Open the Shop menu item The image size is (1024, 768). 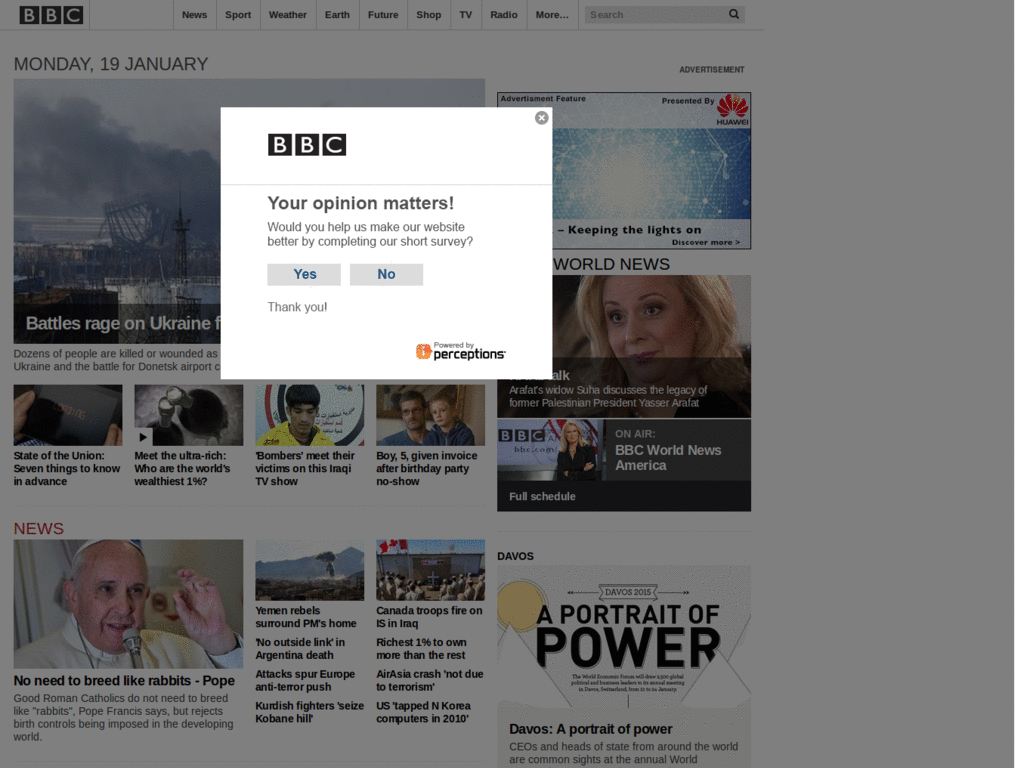tap(428, 14)
